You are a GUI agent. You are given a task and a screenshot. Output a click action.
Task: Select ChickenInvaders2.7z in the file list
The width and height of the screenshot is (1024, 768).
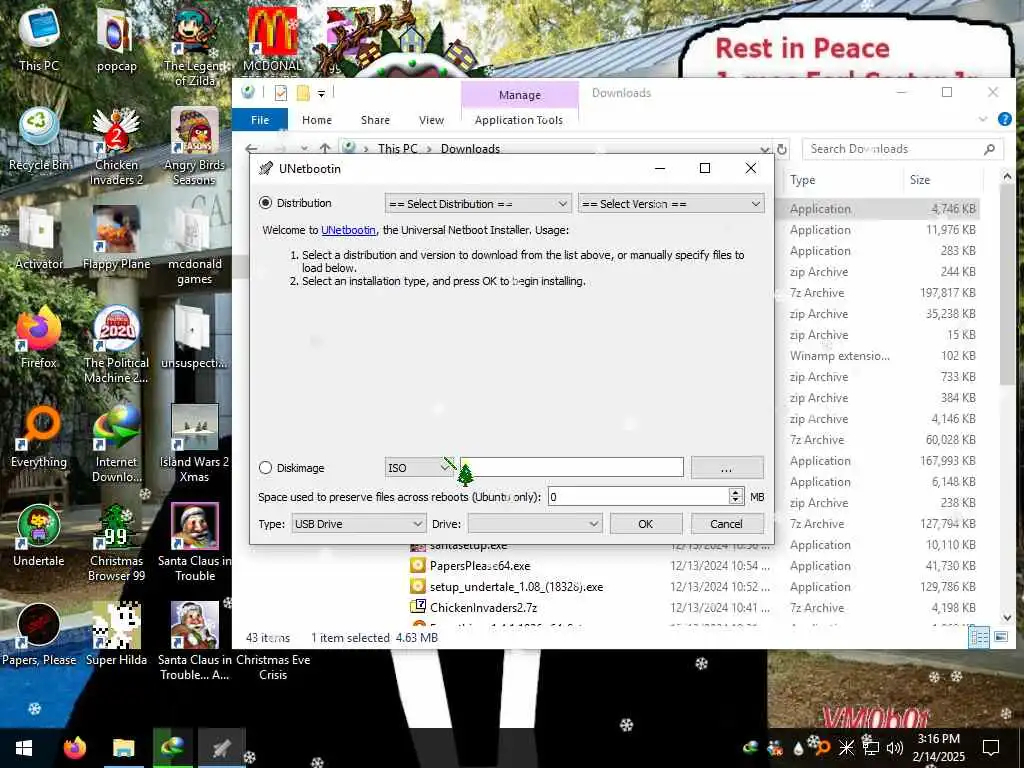483,607
